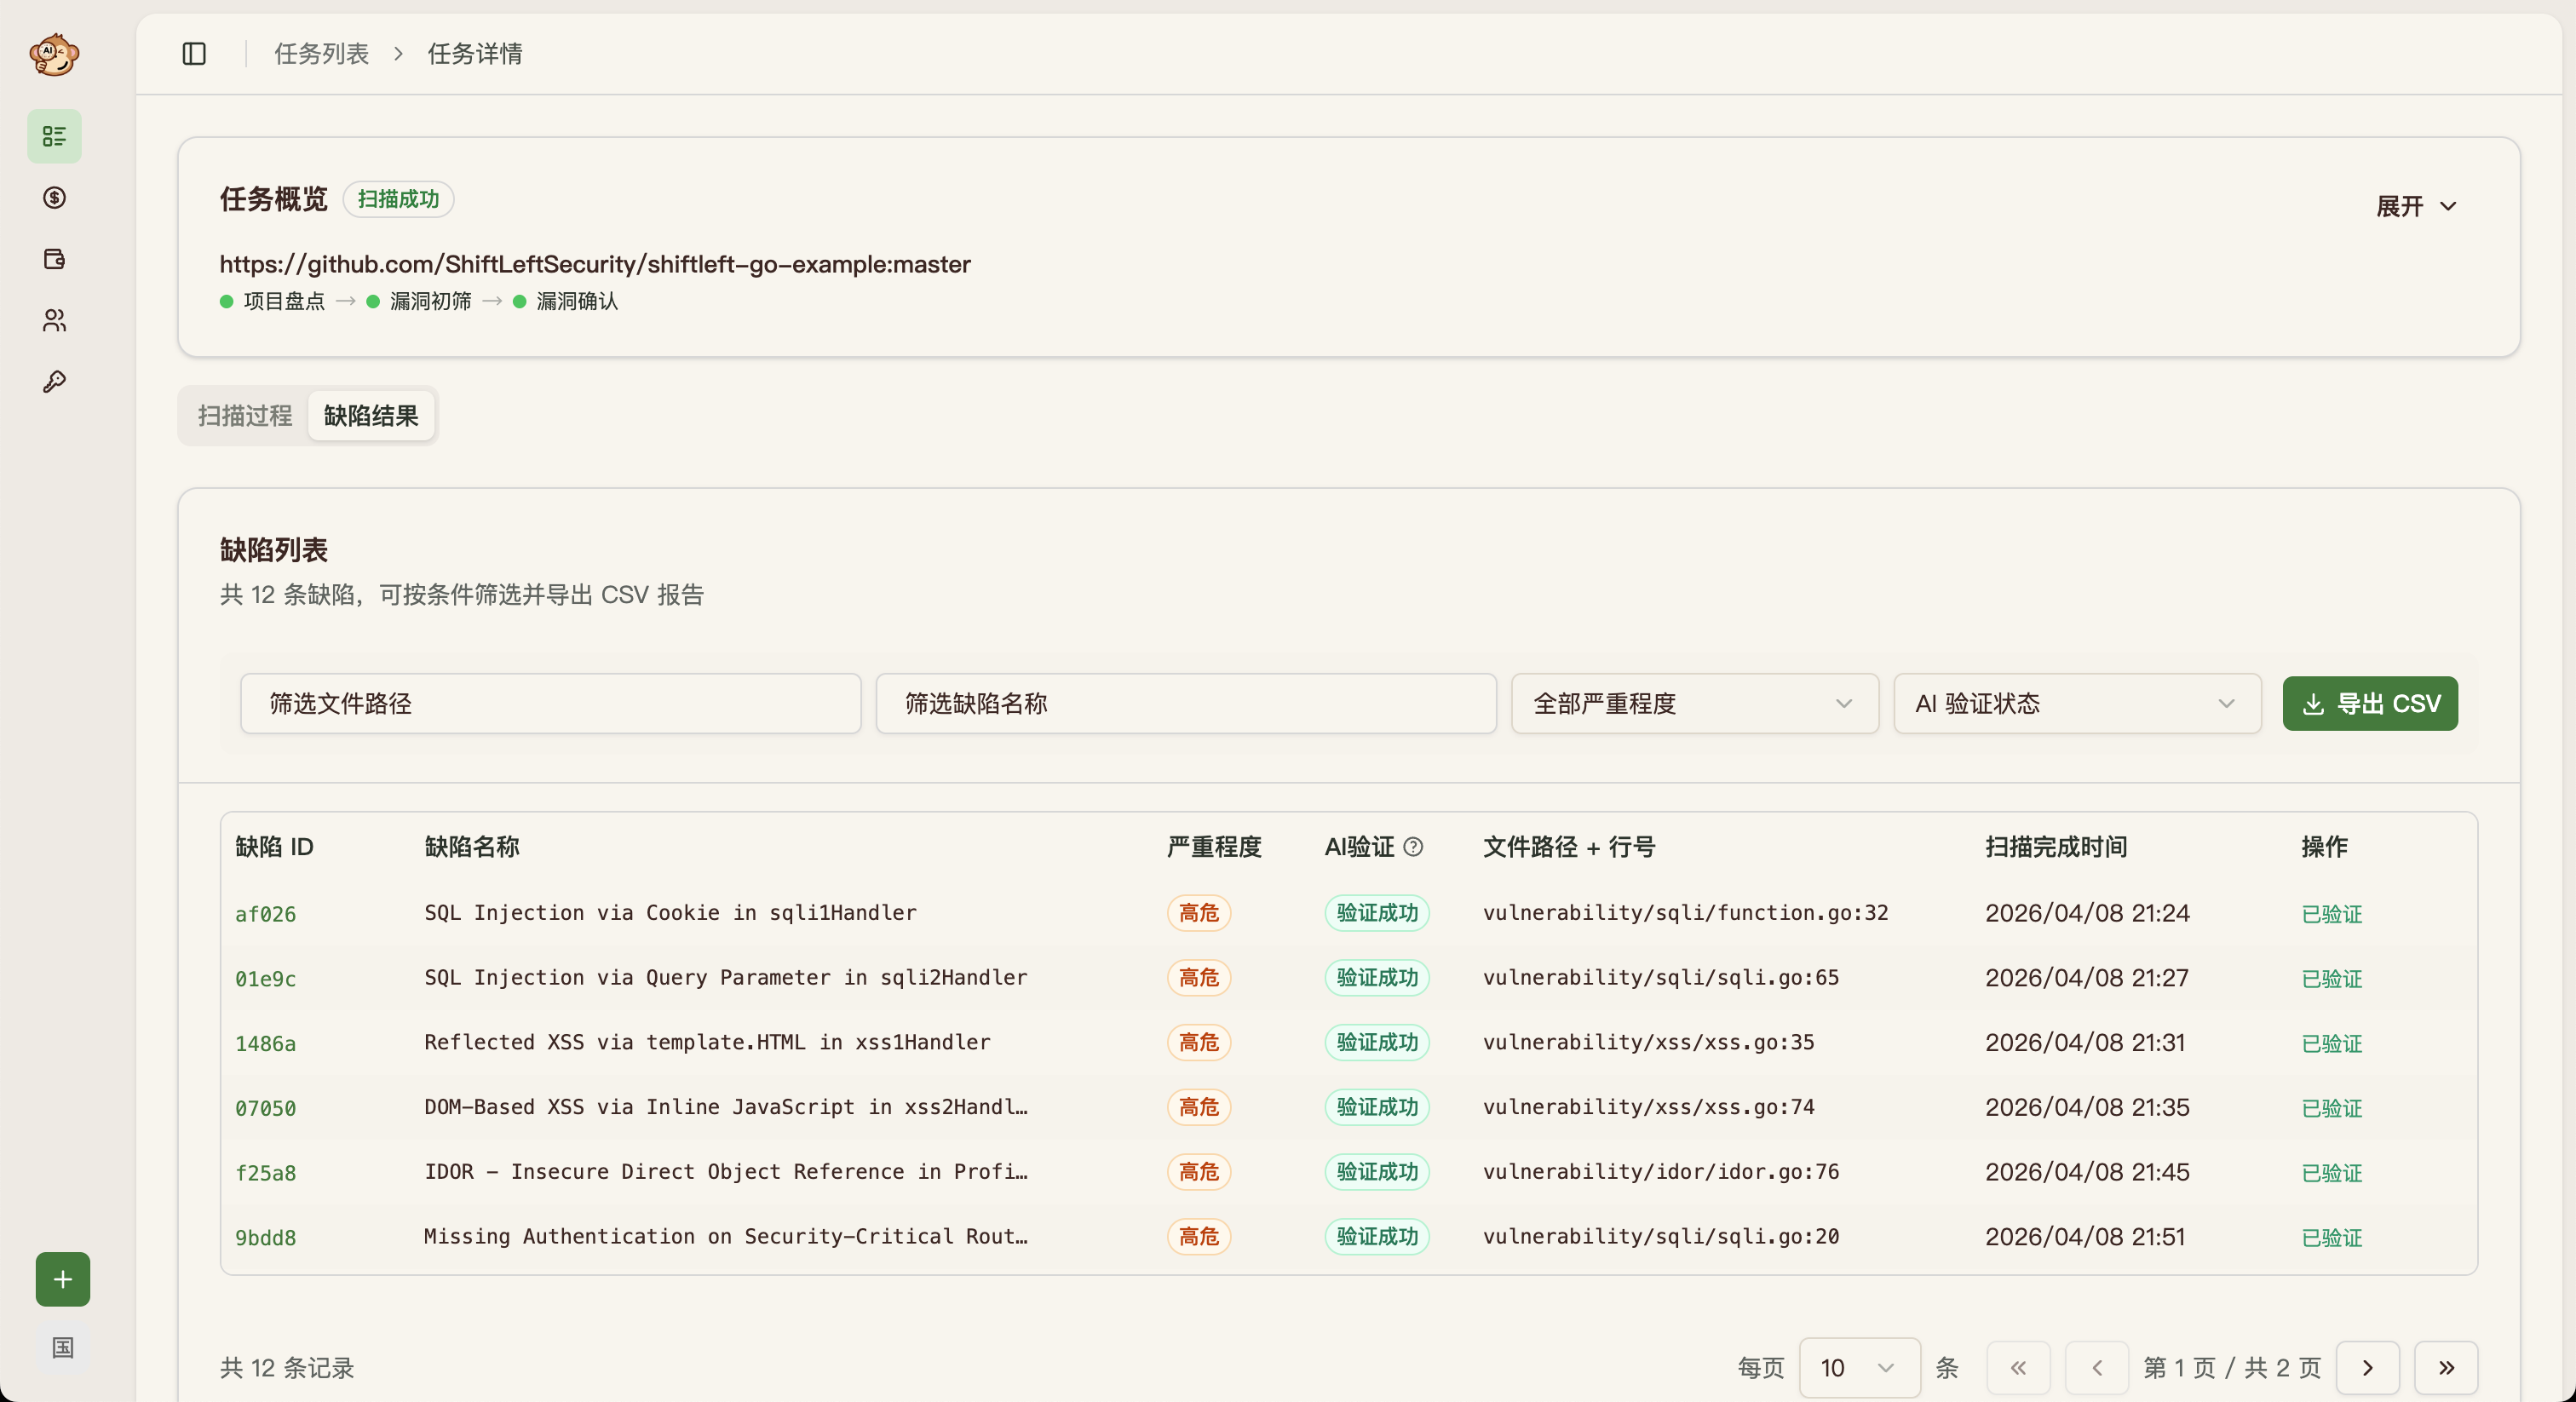This screenshot has height=1402, width=2576.
Task: Click the monkey logo icon
Action: [x=54, y=54]
